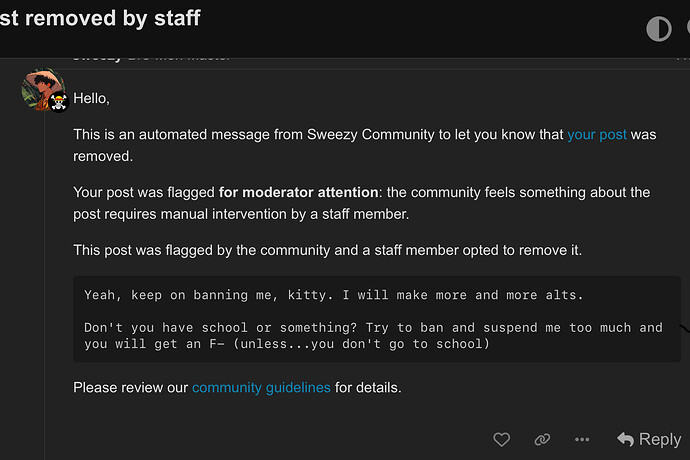Click the cut-off icon right of theme toggle
Screen dimensions: 690x460
(x=686, y=29)
